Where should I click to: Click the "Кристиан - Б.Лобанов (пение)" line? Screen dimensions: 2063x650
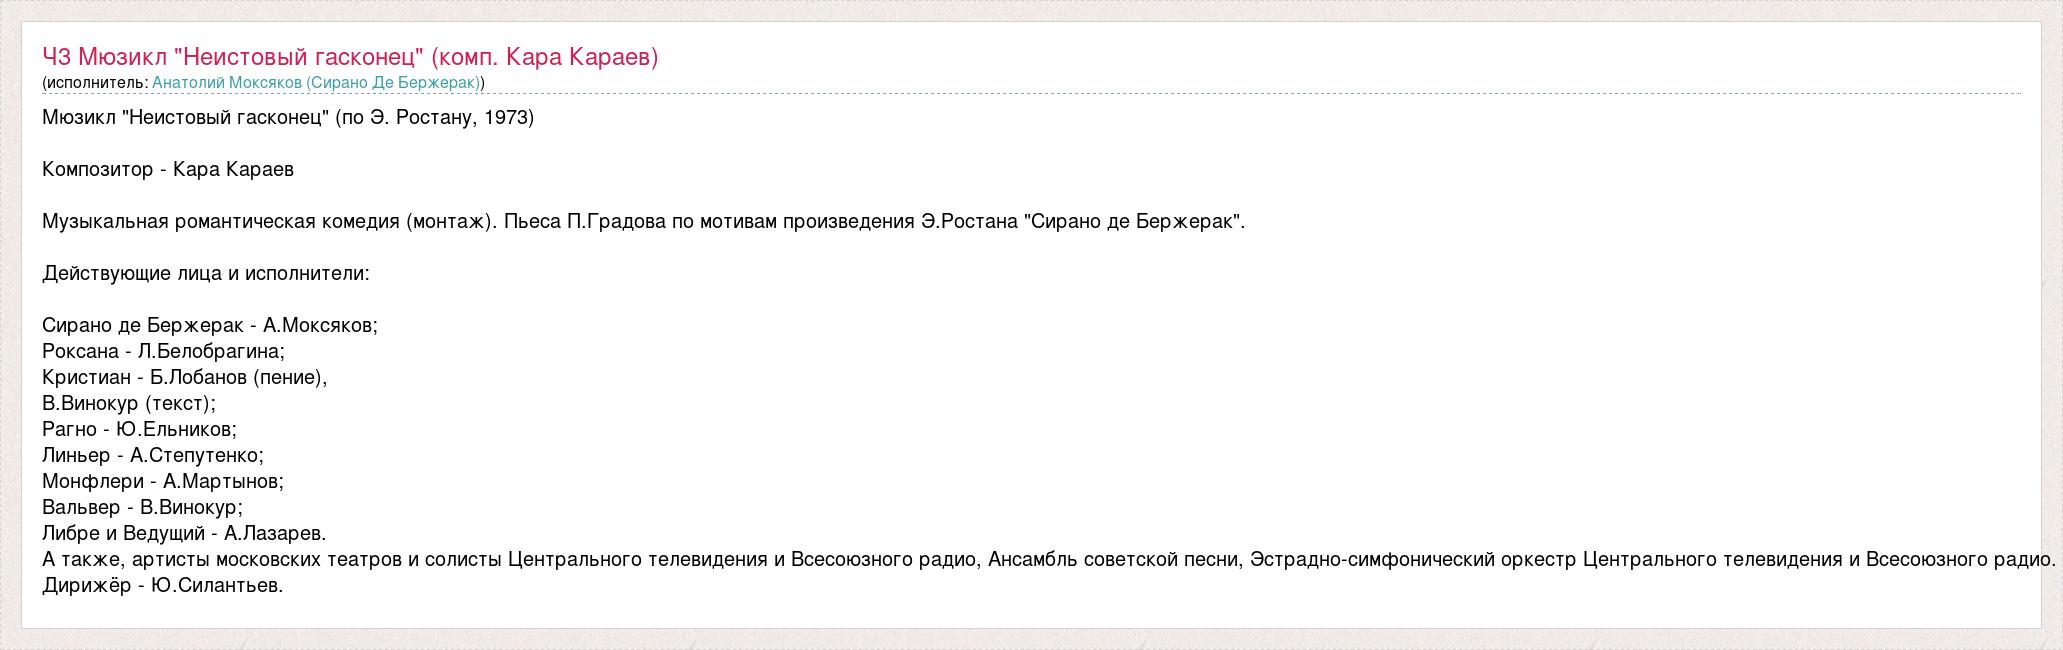[185, 378]
